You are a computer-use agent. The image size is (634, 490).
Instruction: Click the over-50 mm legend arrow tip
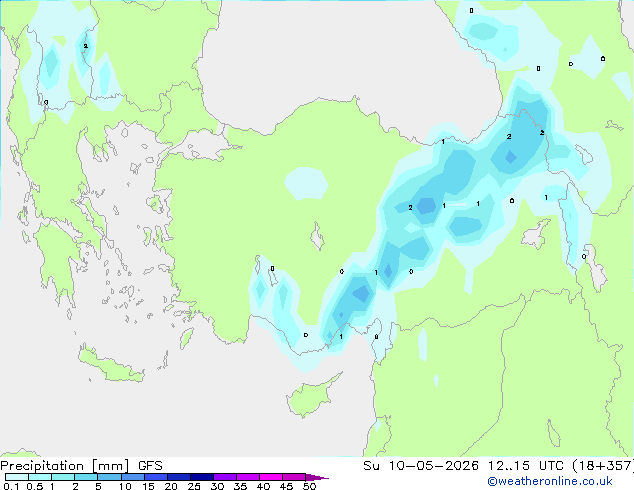[317, 477]
